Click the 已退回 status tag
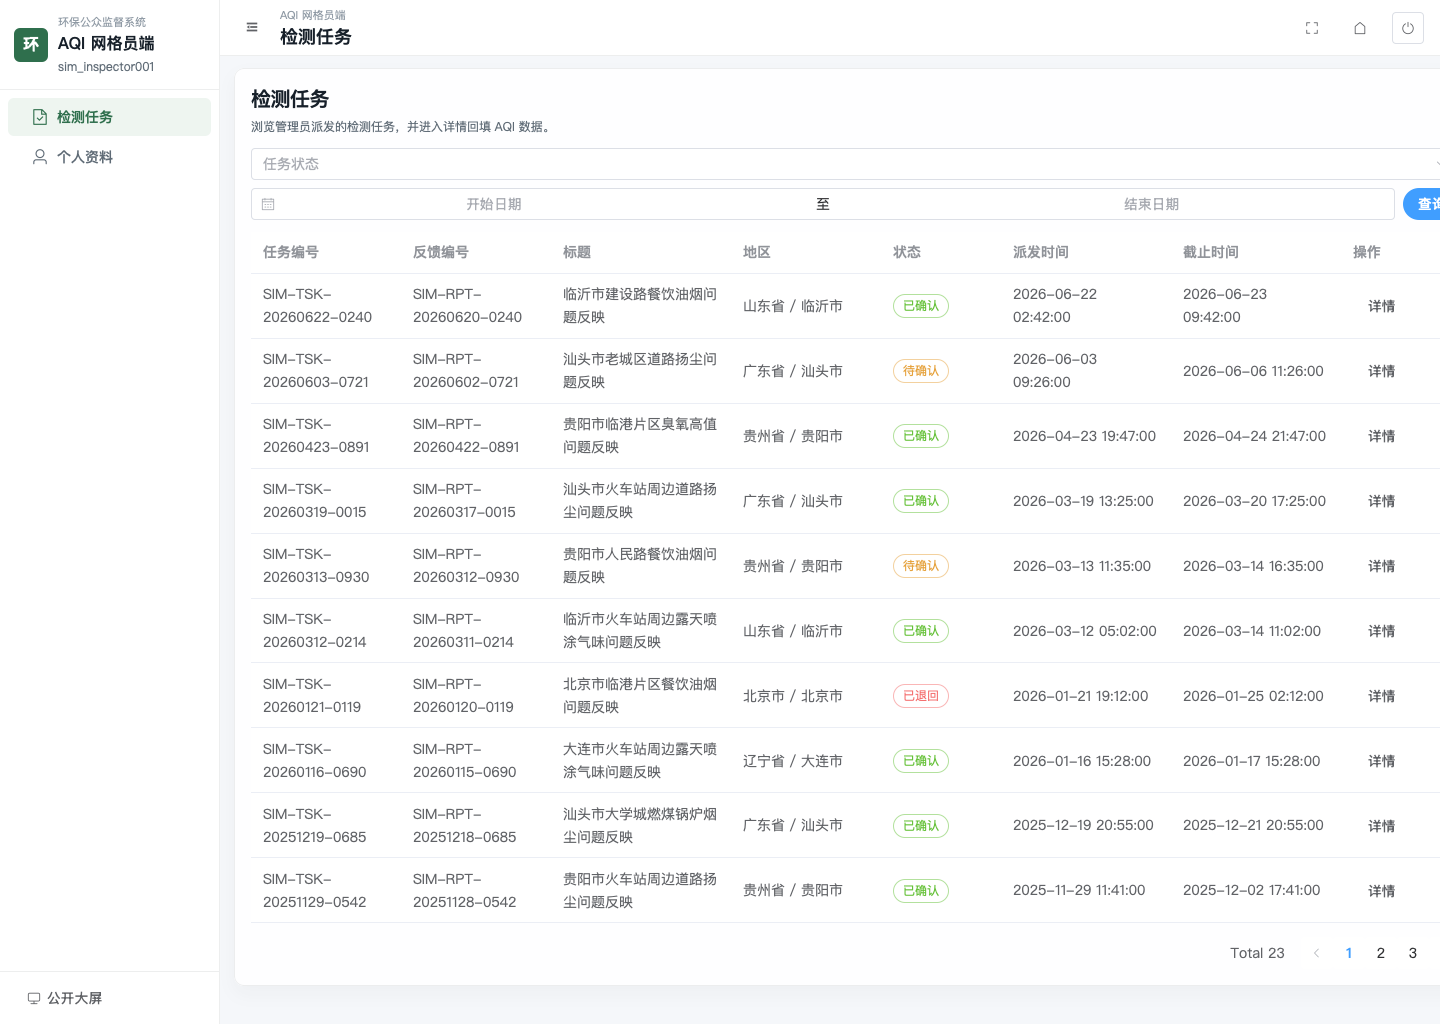Screen dimensions: 1440x1024 tap(921, 696)
